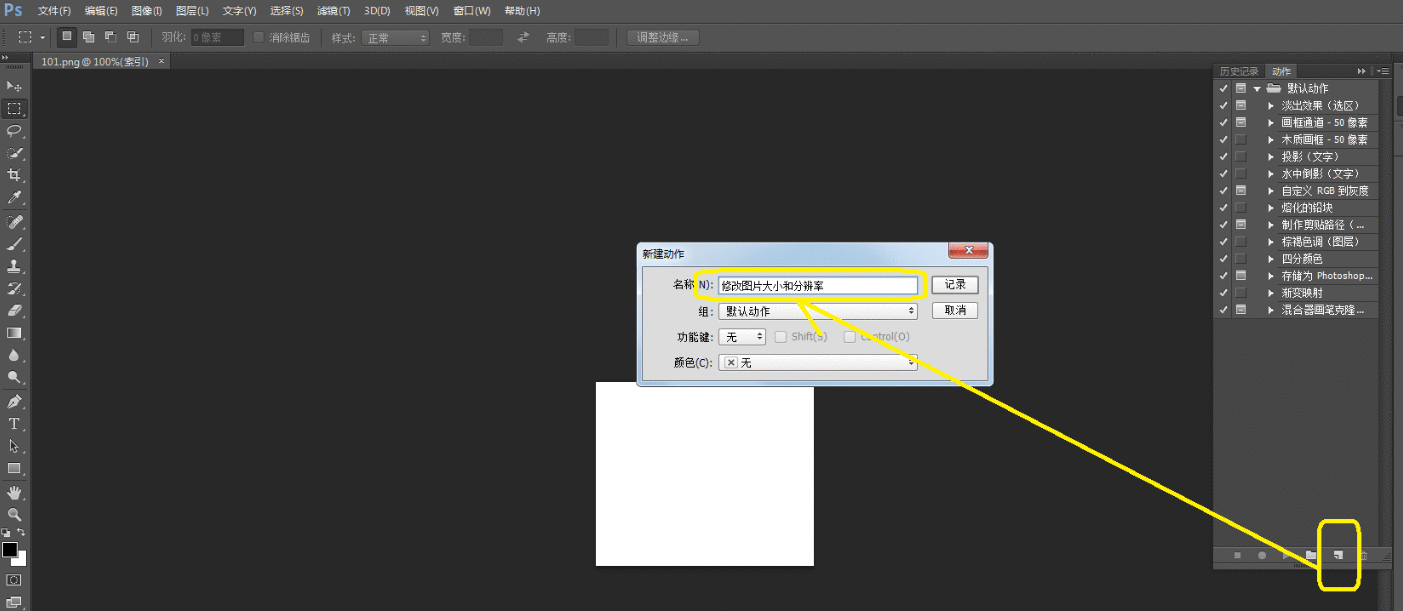Open the 颜色(C) dropdown in dialog
The height and width of the screenshot is (611, 1403).
point(817,363)
